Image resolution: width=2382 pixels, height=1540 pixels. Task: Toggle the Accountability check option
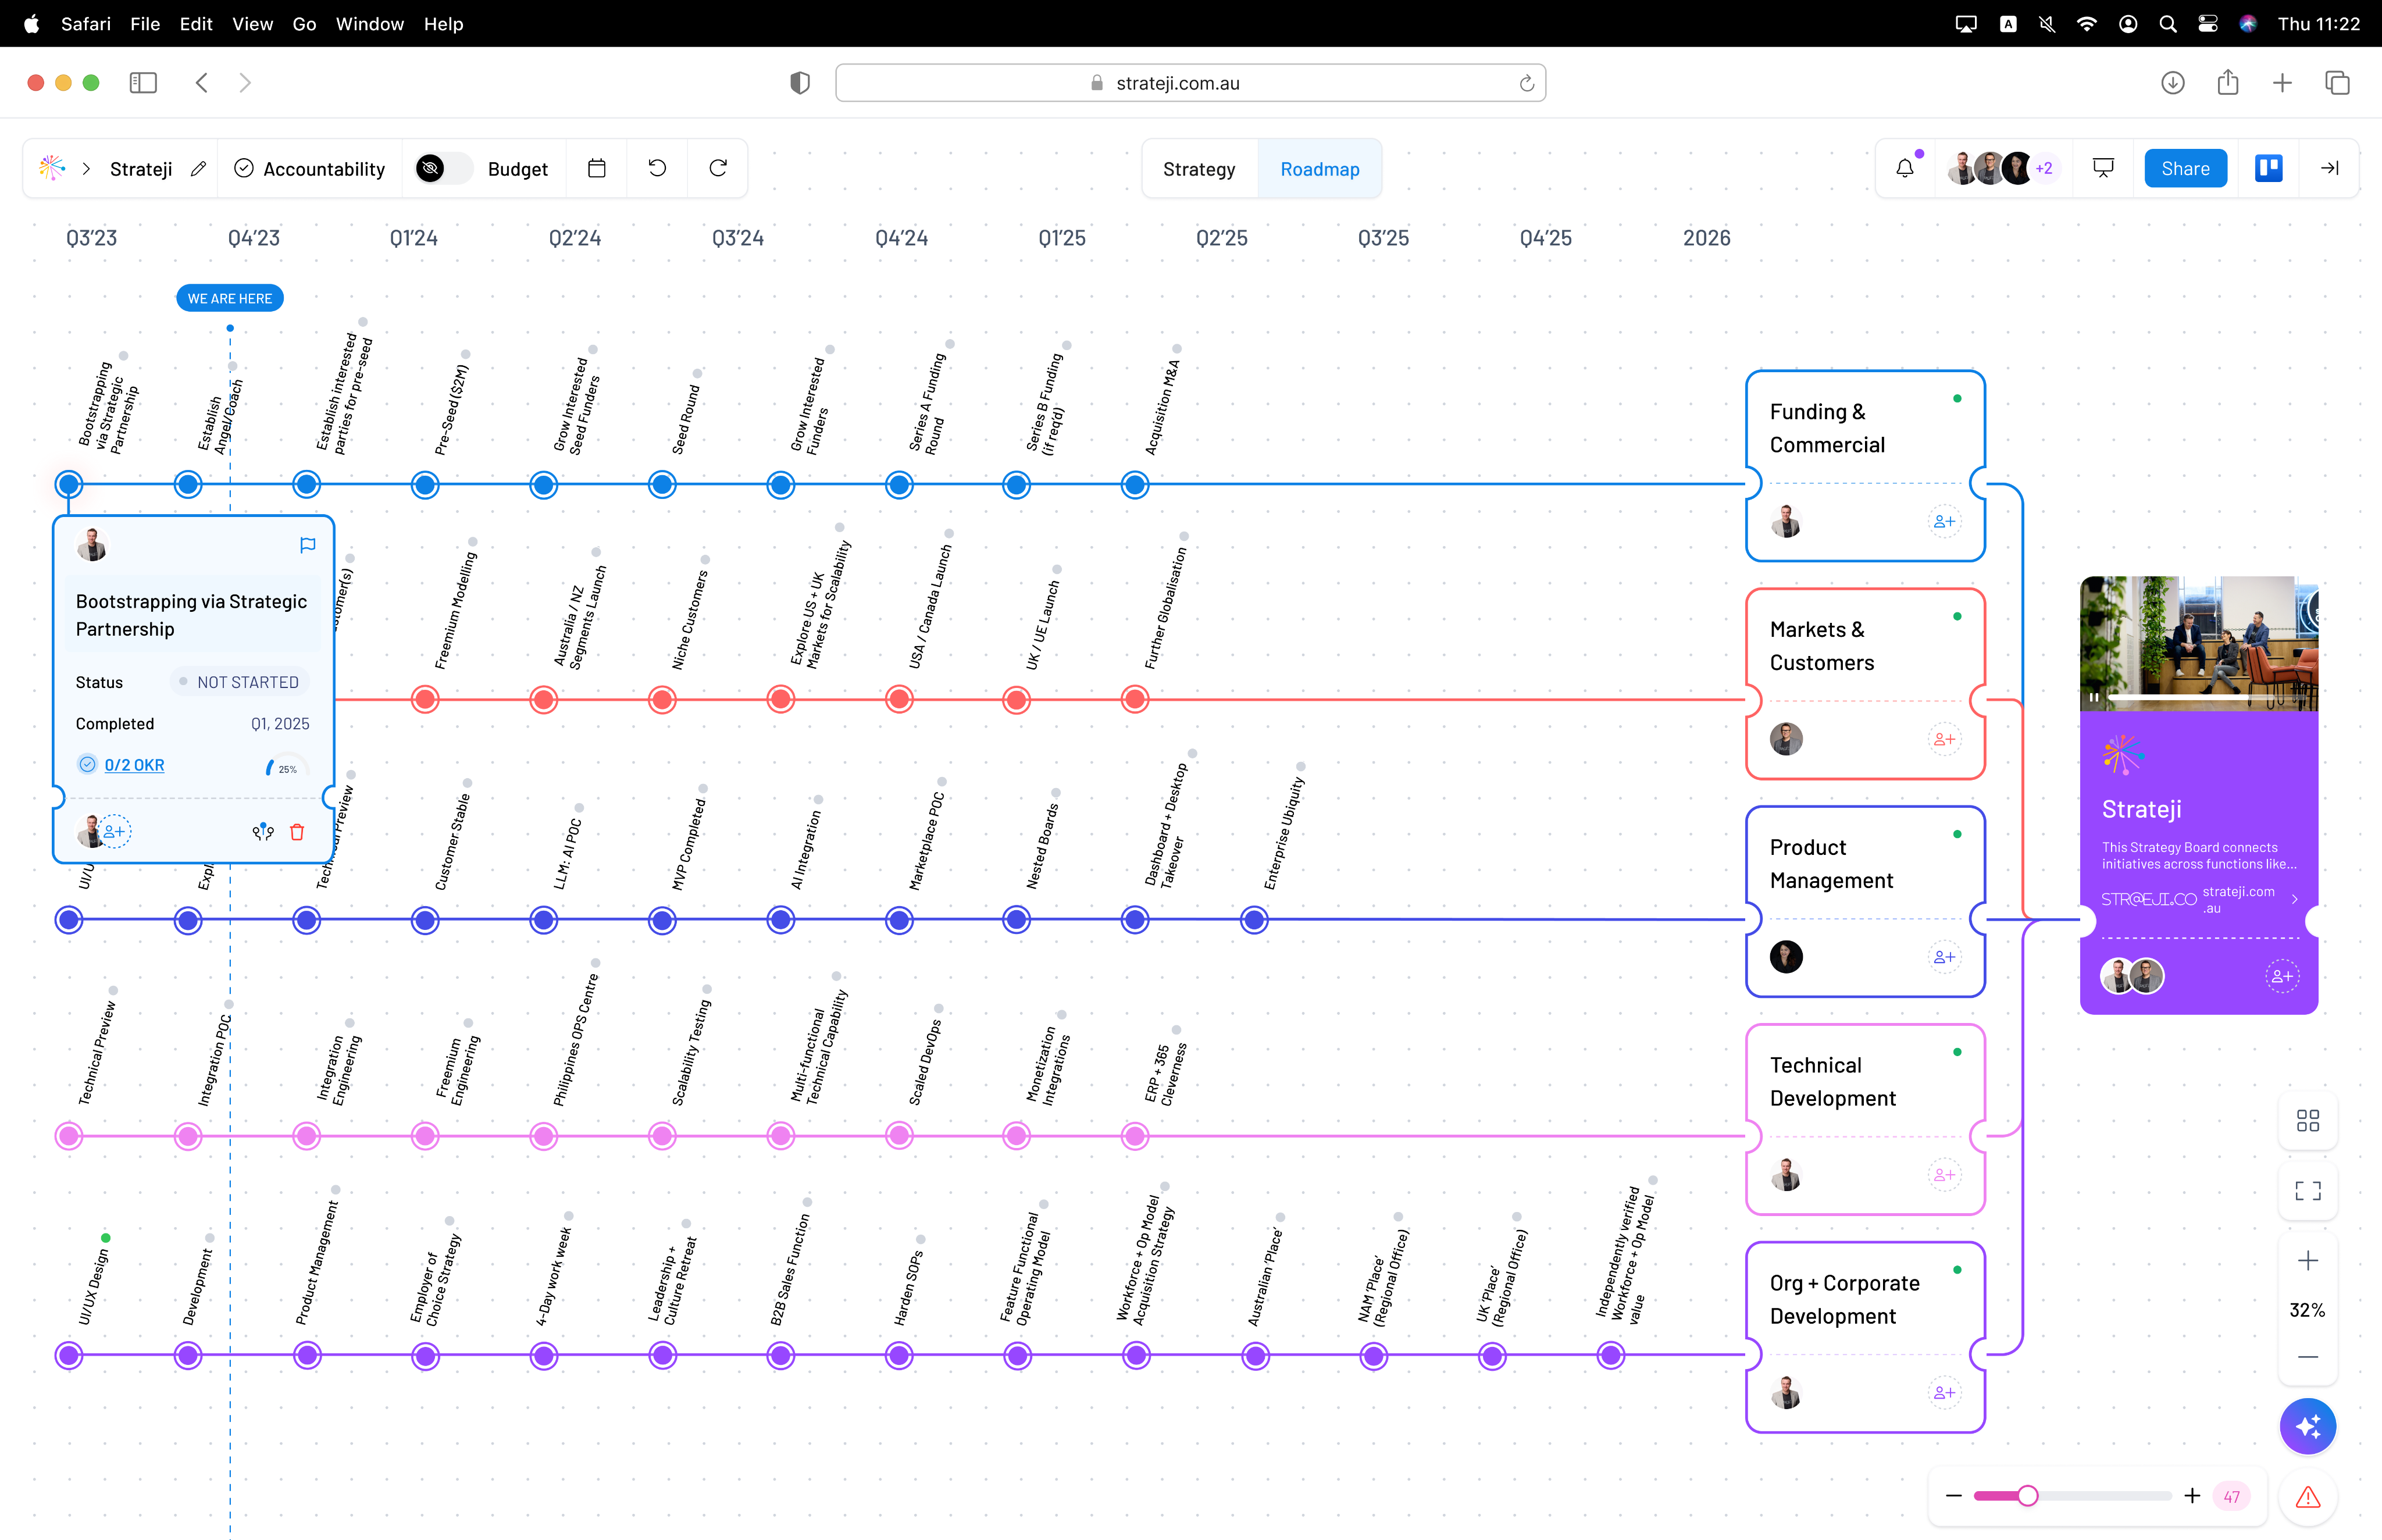(244, 168)
